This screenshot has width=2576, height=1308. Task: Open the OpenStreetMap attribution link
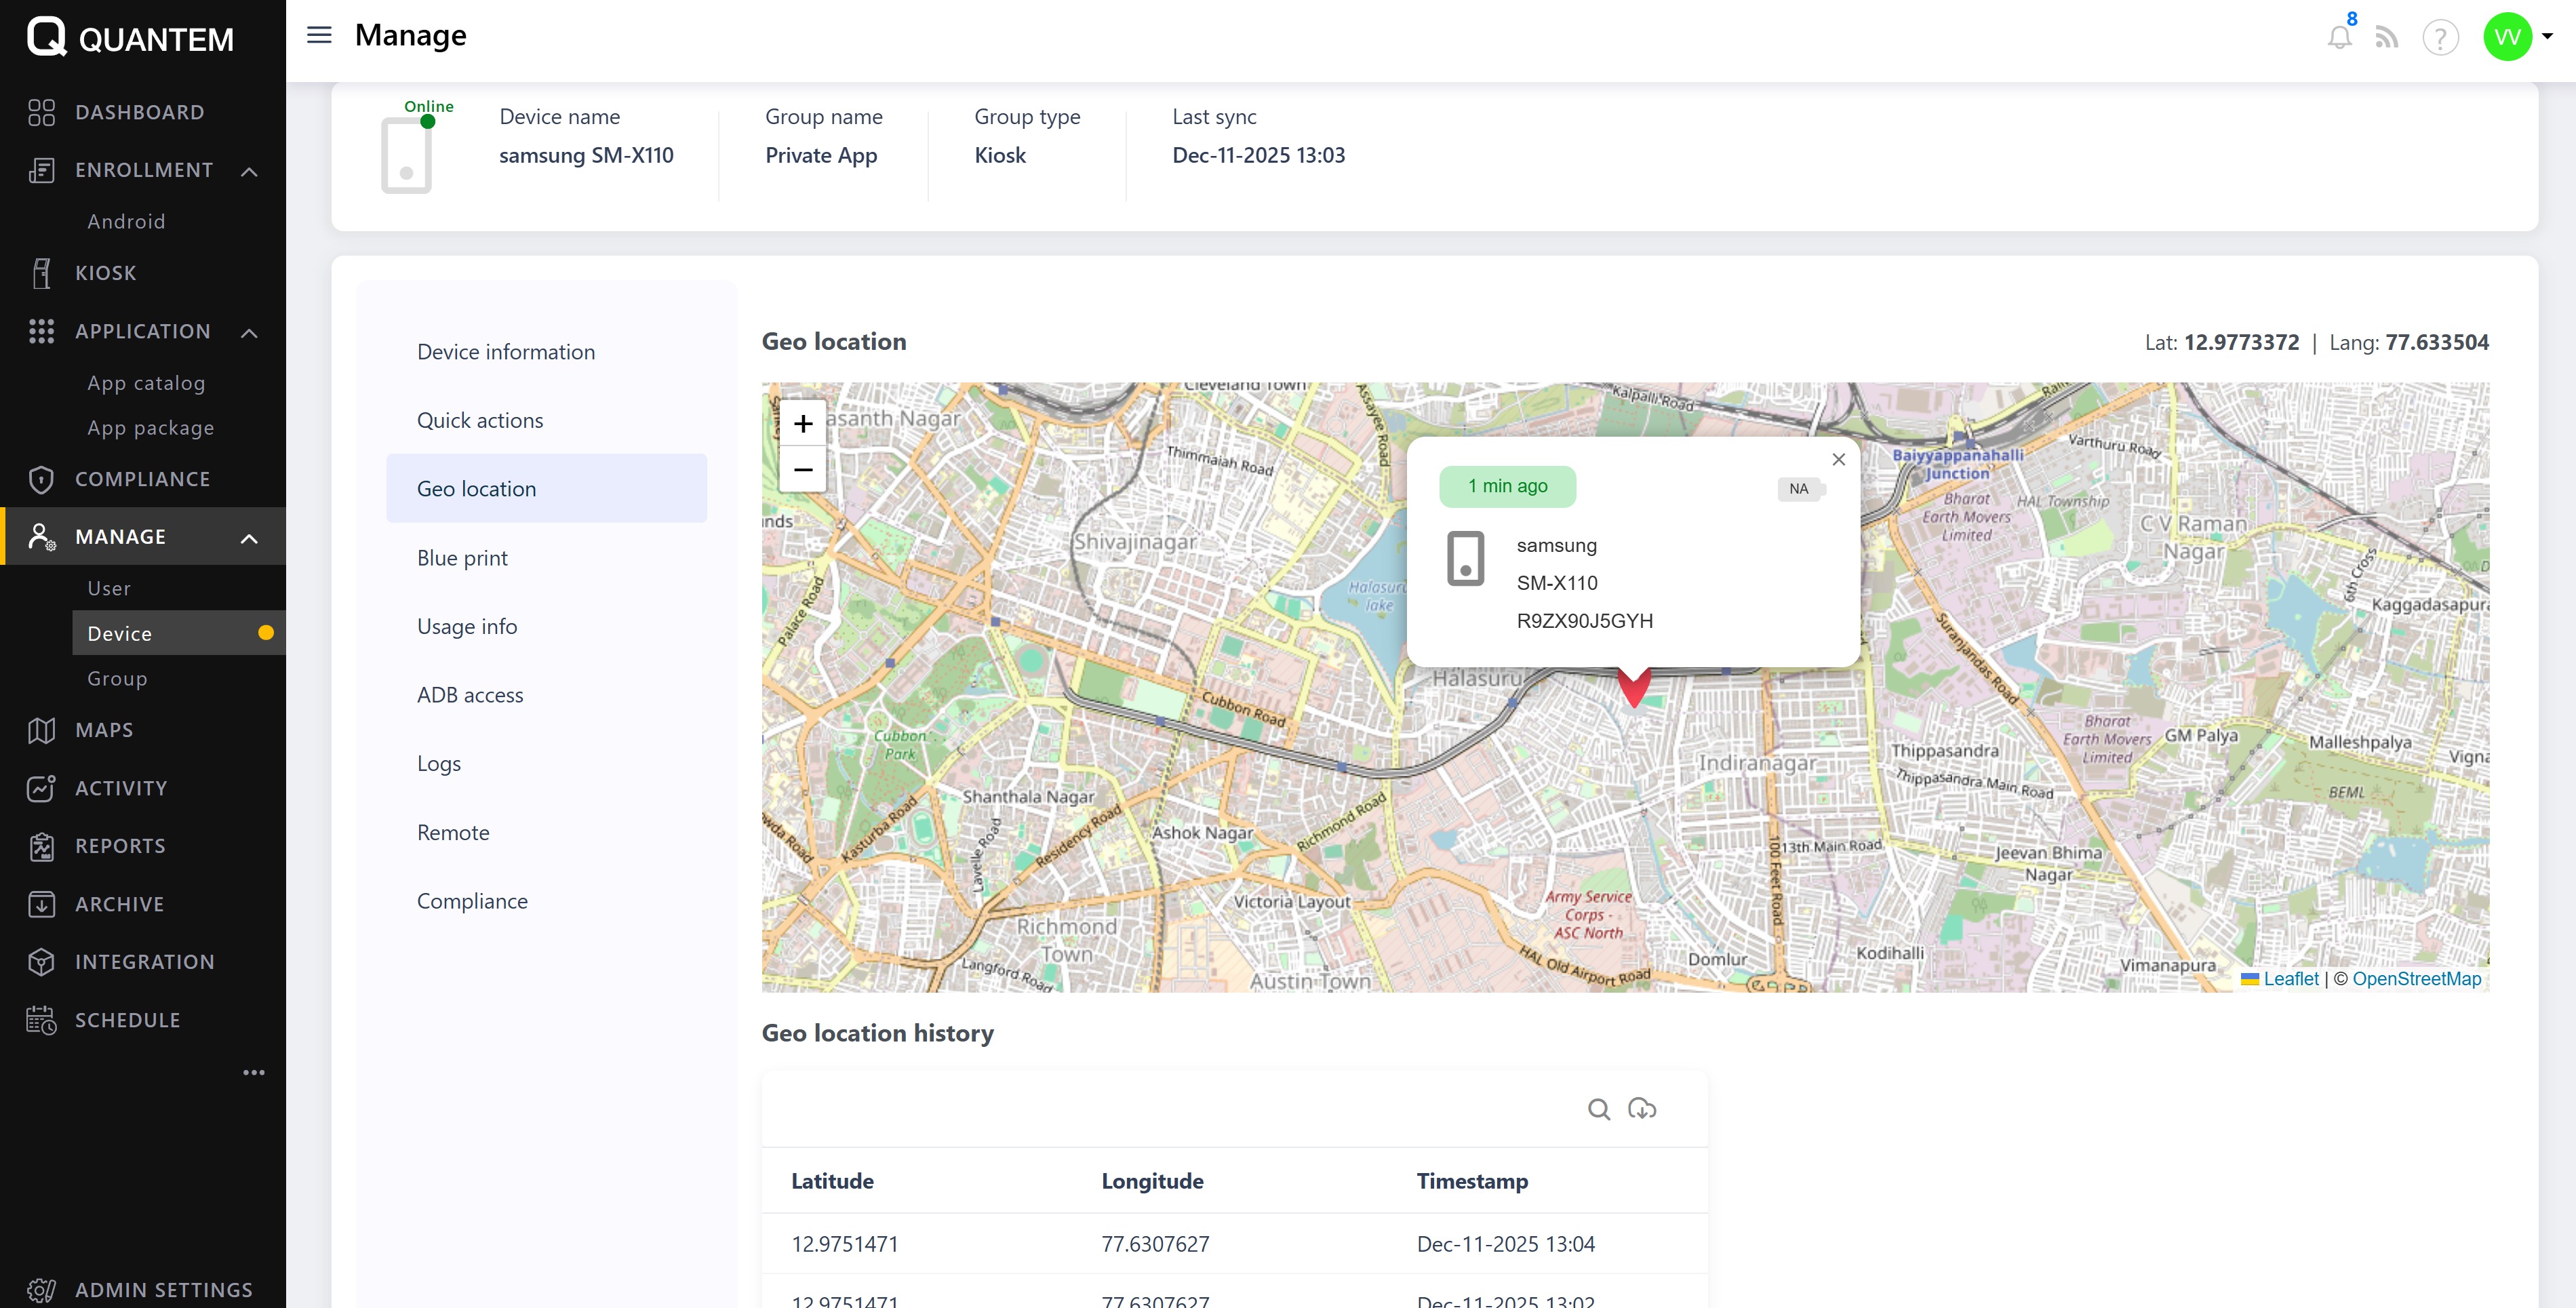point(2416,979)
